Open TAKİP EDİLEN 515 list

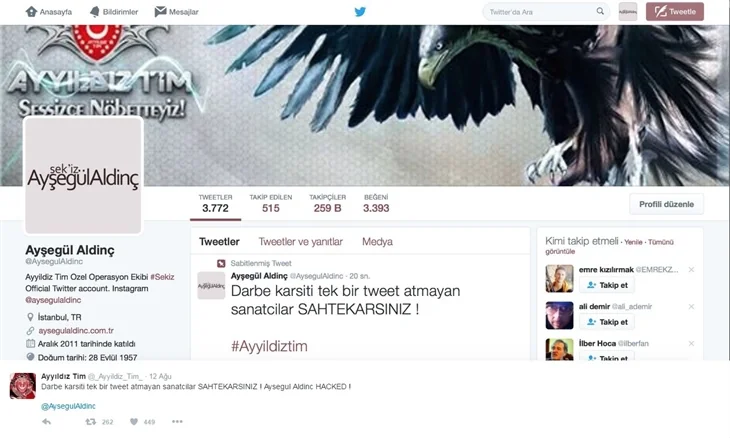click(270, 204)
